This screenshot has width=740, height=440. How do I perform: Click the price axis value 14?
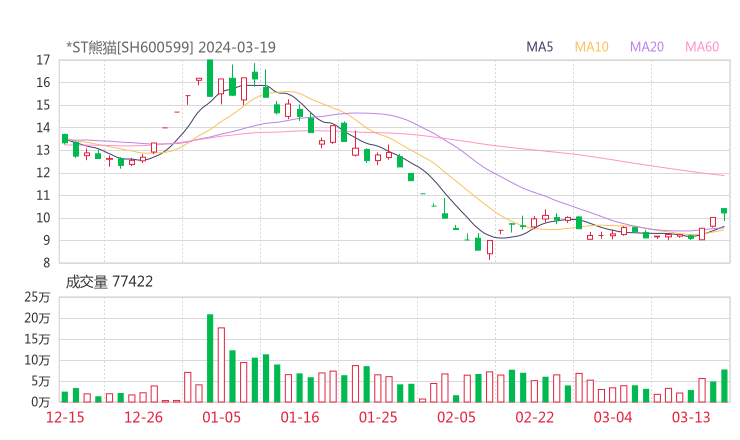pos(43,127)
